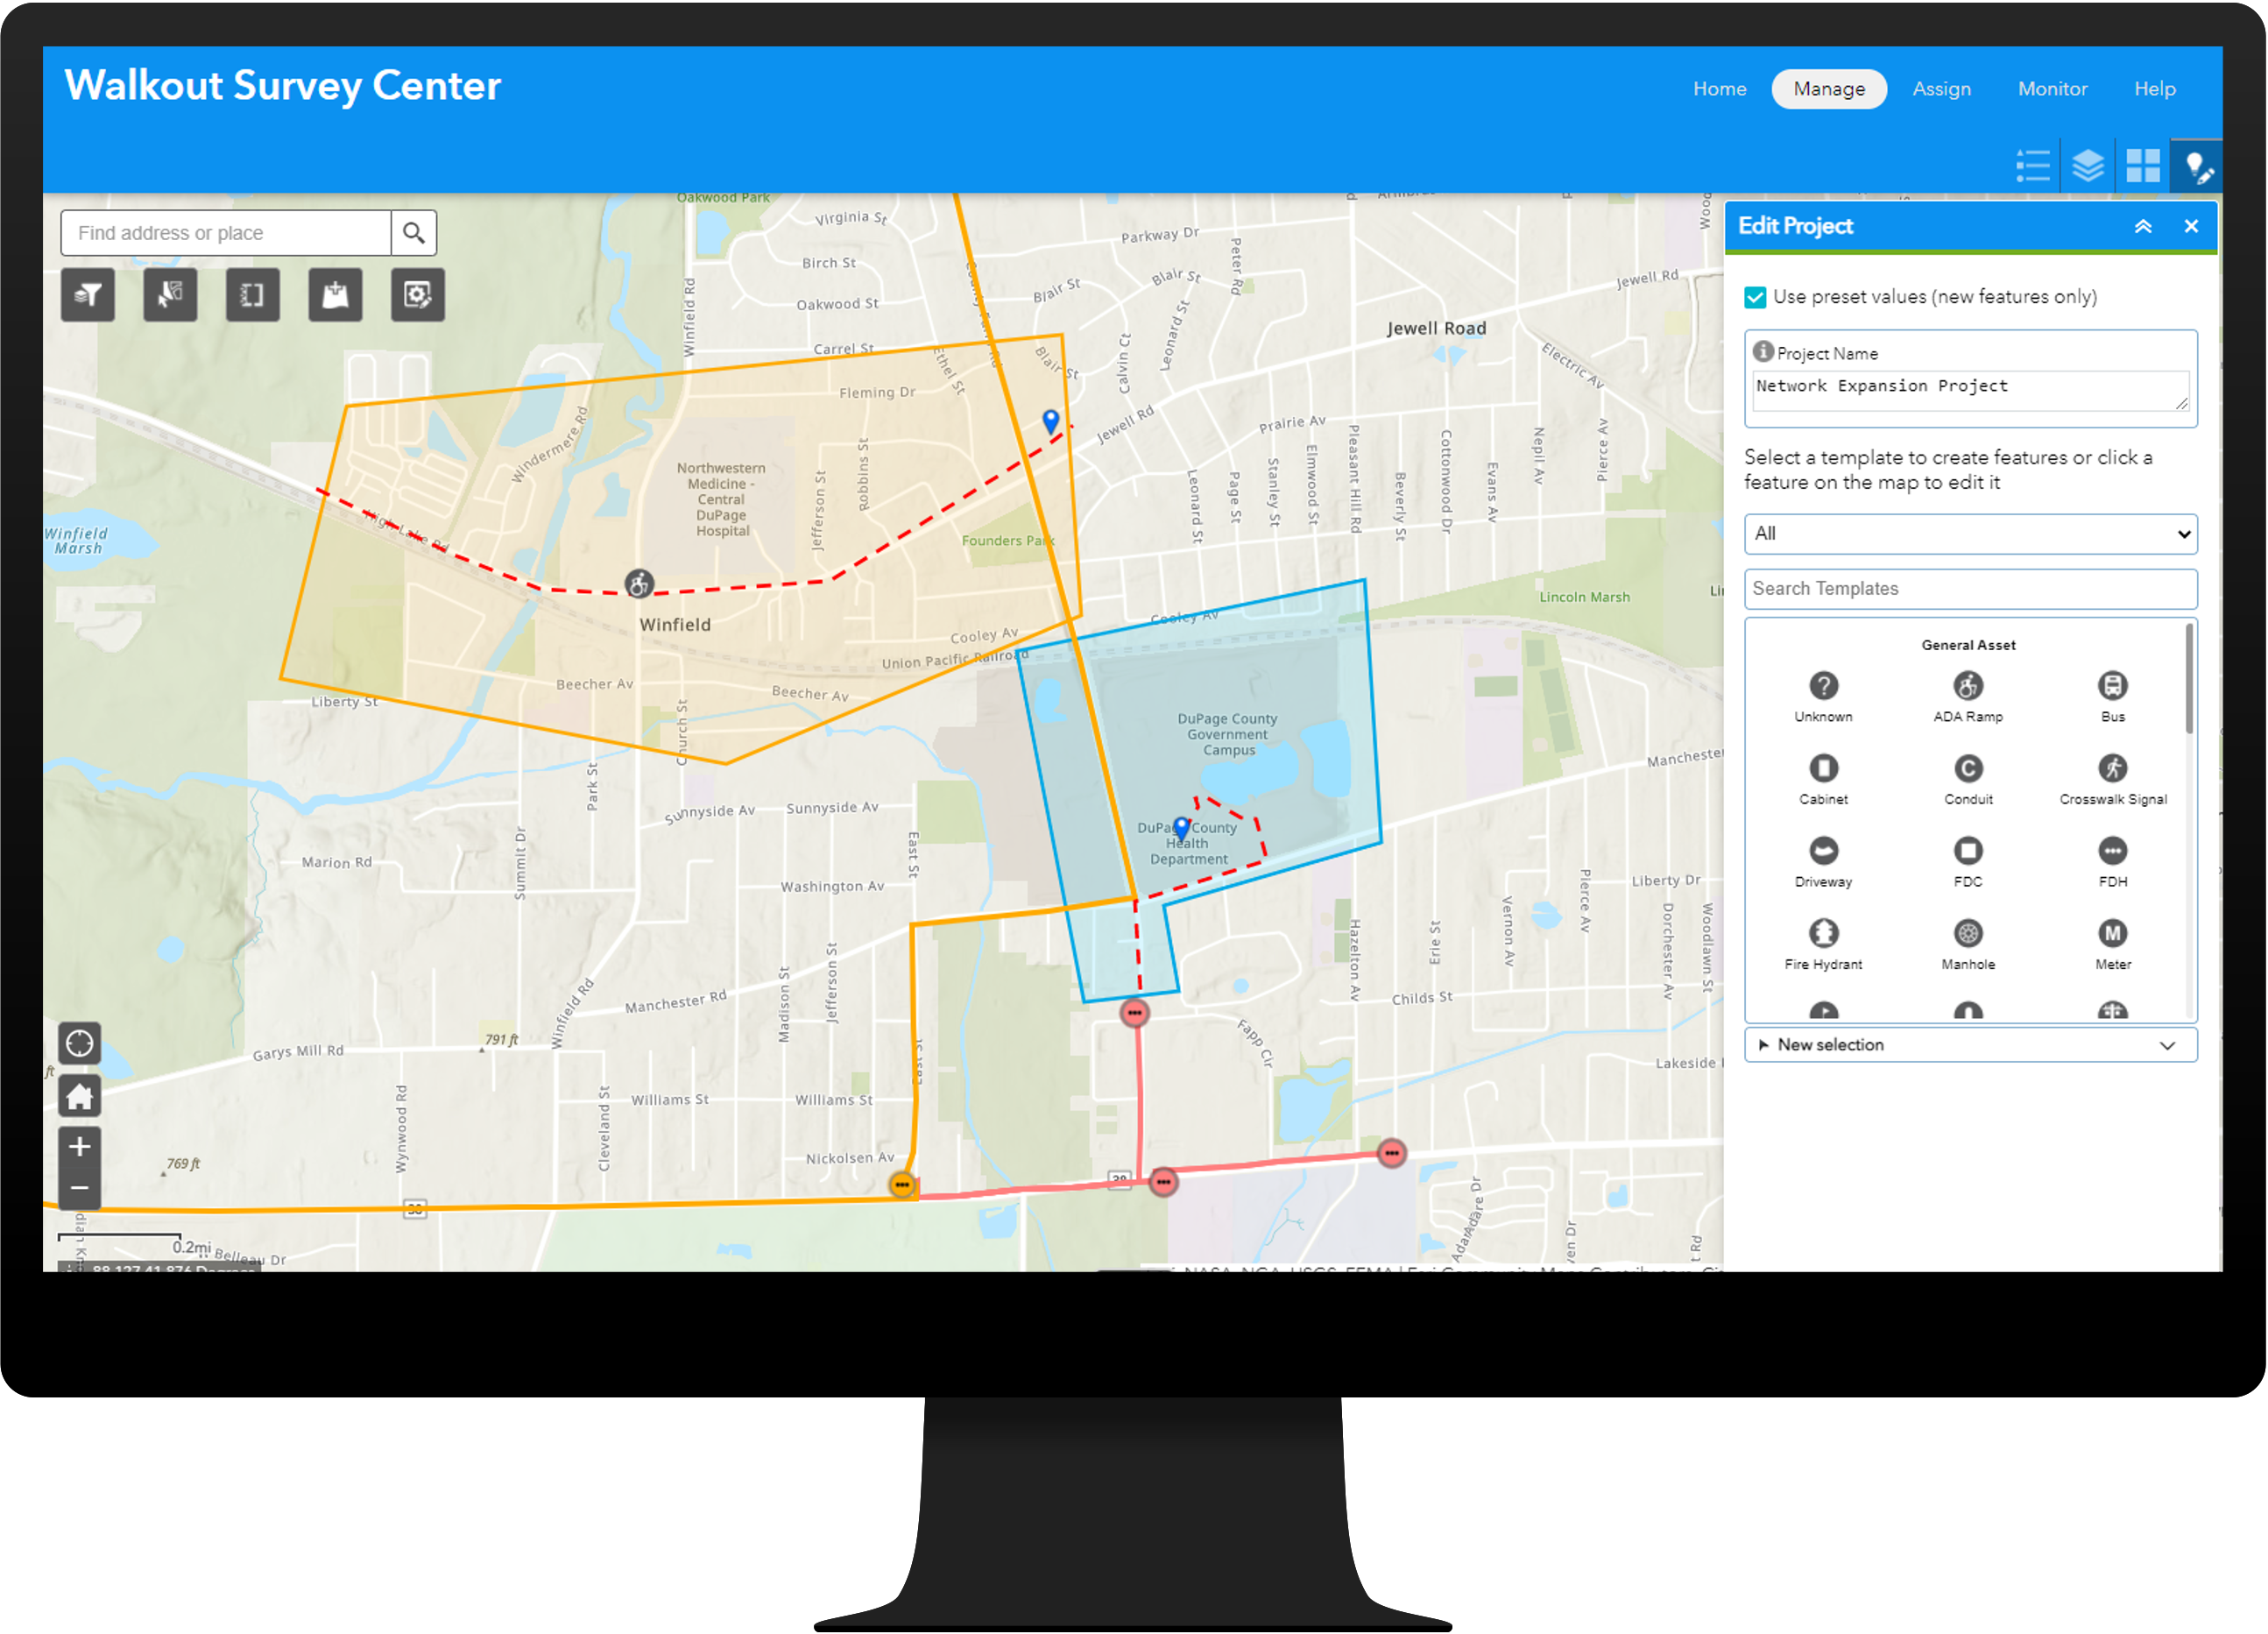Click the home extent button

pos(80,1097)
